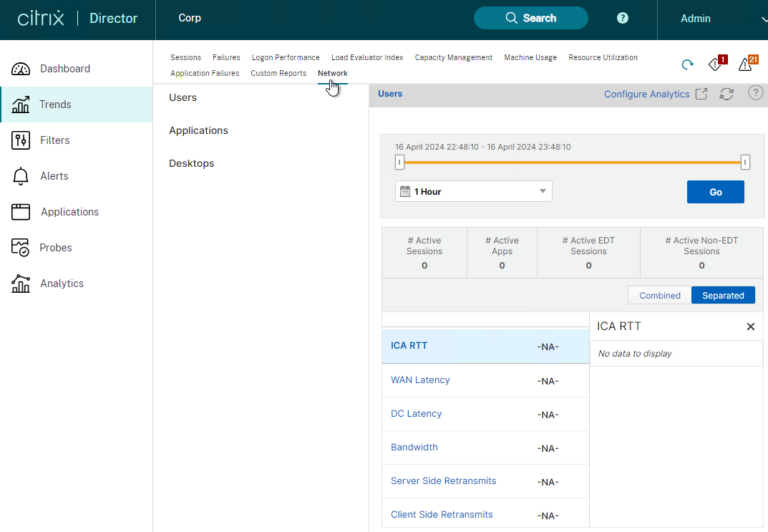Screen dimensions: 768x532
Task: Open Analytics in the sidebar
Action: (x=61, y=284)
